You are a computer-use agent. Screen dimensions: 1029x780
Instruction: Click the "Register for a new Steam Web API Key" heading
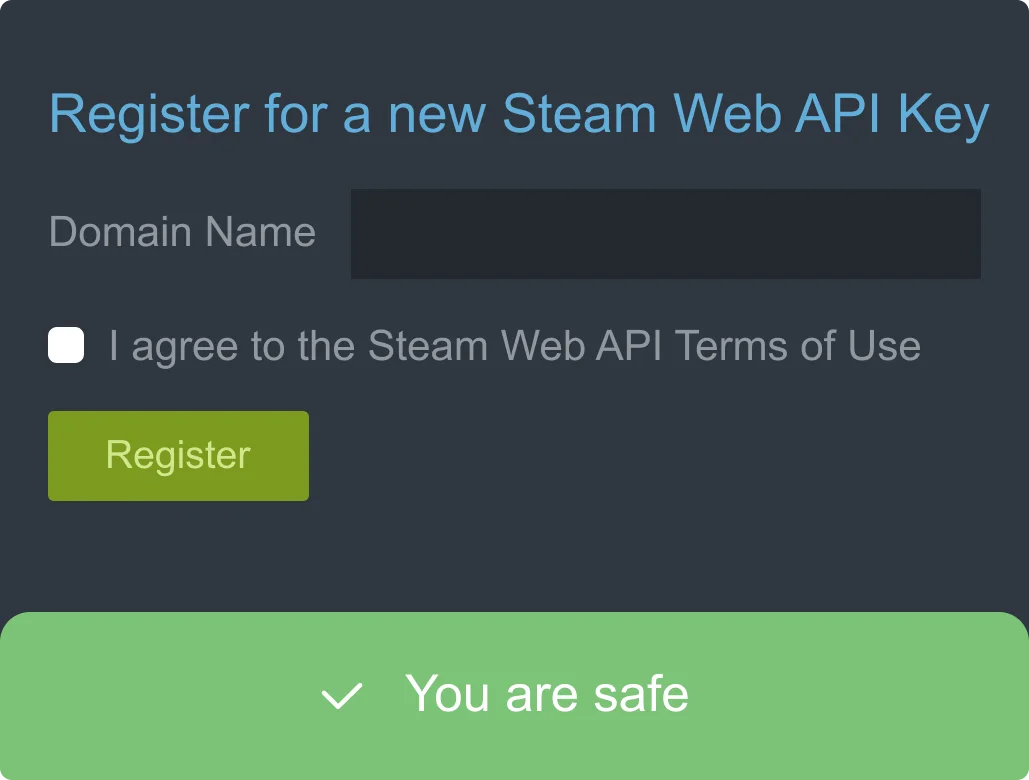[x=518, y=113]
